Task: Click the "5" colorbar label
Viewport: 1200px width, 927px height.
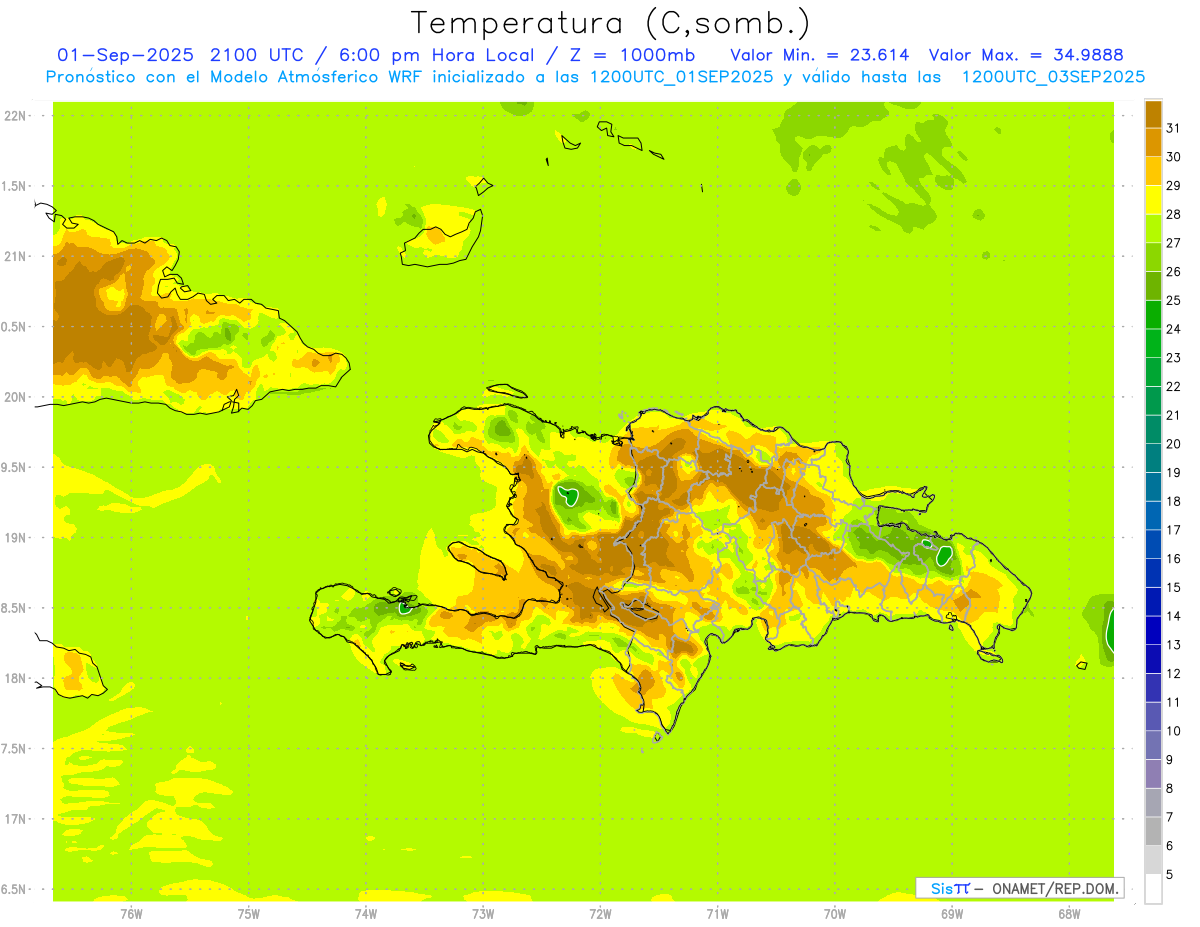Action: click(1169, 874)
